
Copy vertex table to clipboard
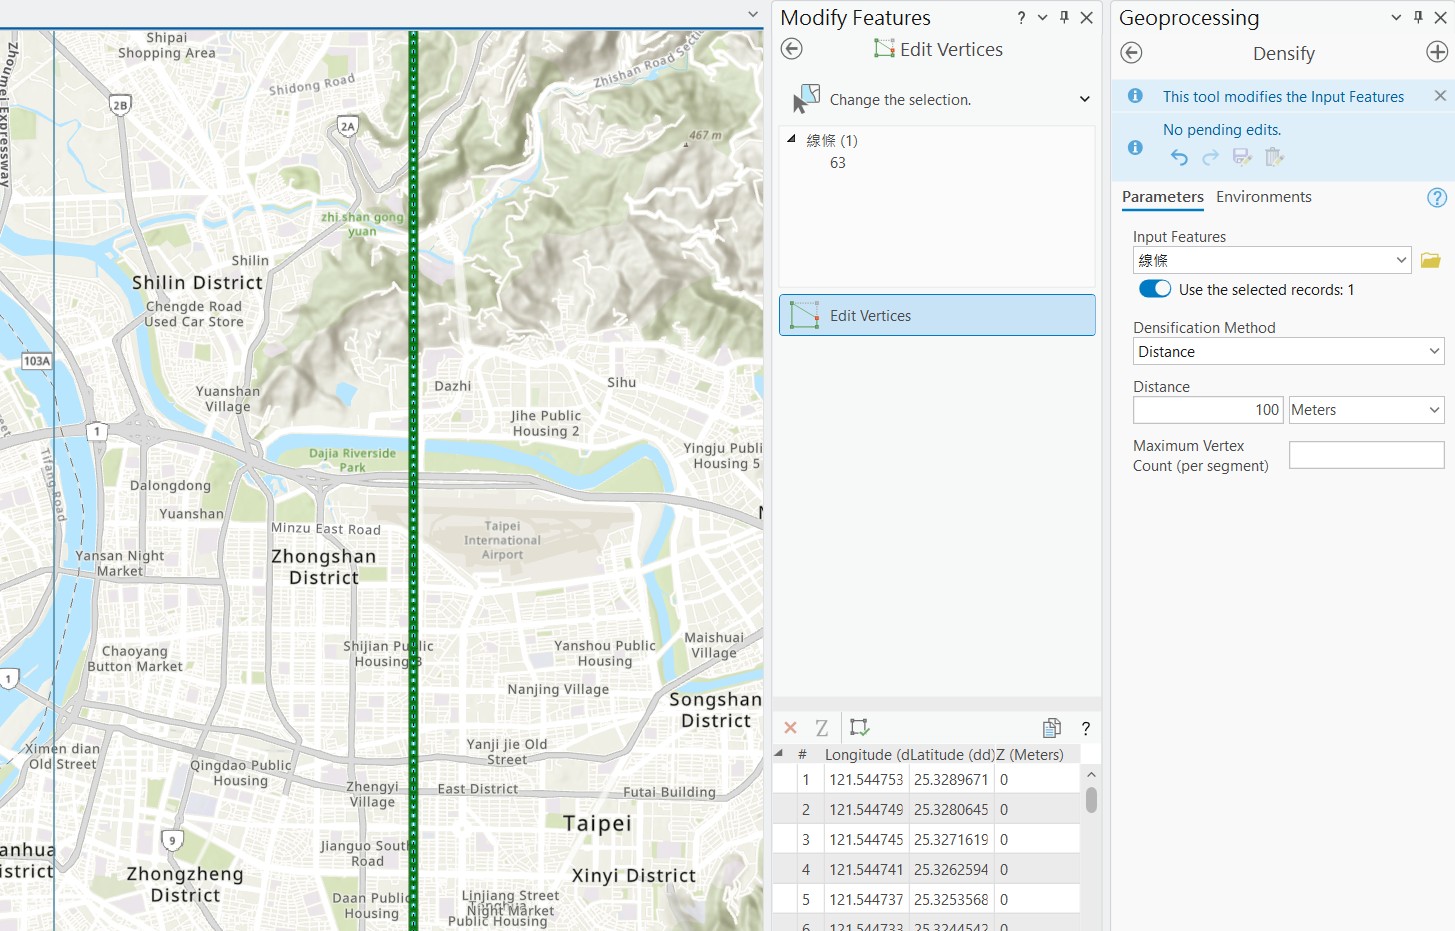tap(1052, 728)
